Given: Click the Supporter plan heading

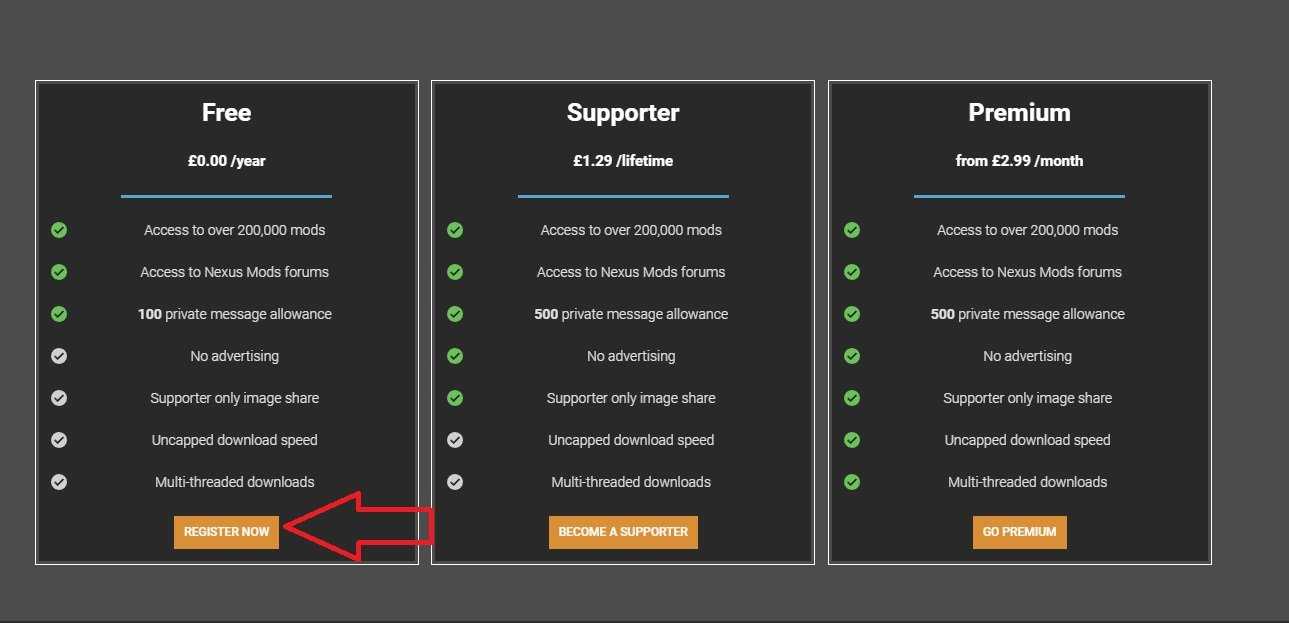Looking at the screenshot, I should (623, 113).
